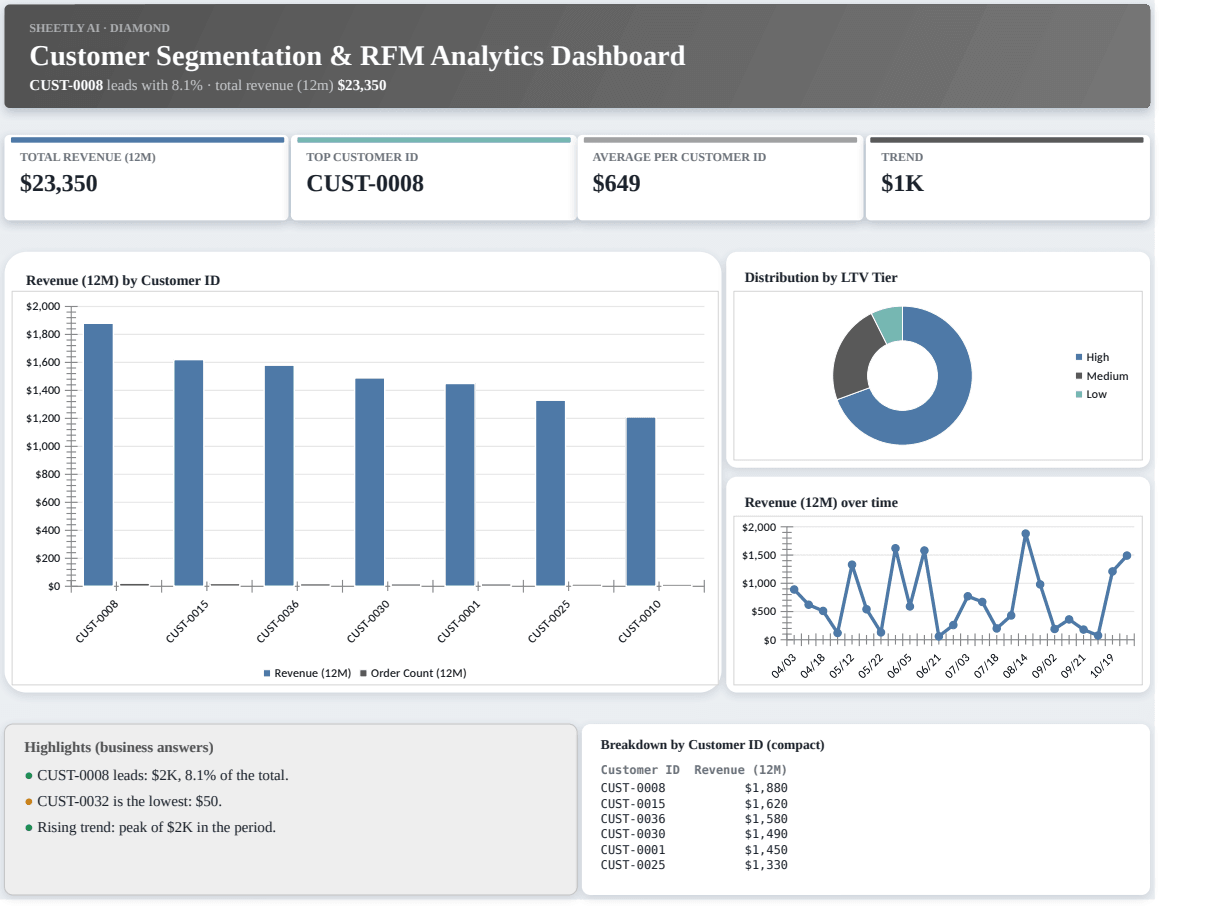Click the 'Revenue (12M)' table column header
Image resolution: width=1227 pixels, height=922 pixels.
pos(741,770)
